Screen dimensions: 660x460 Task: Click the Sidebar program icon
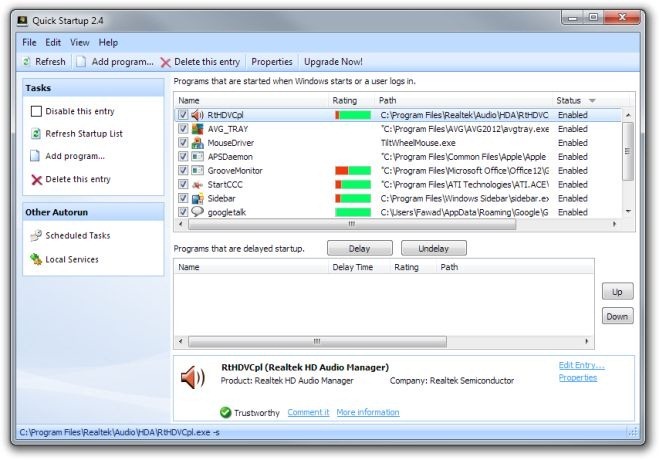(x=197, y=198)
